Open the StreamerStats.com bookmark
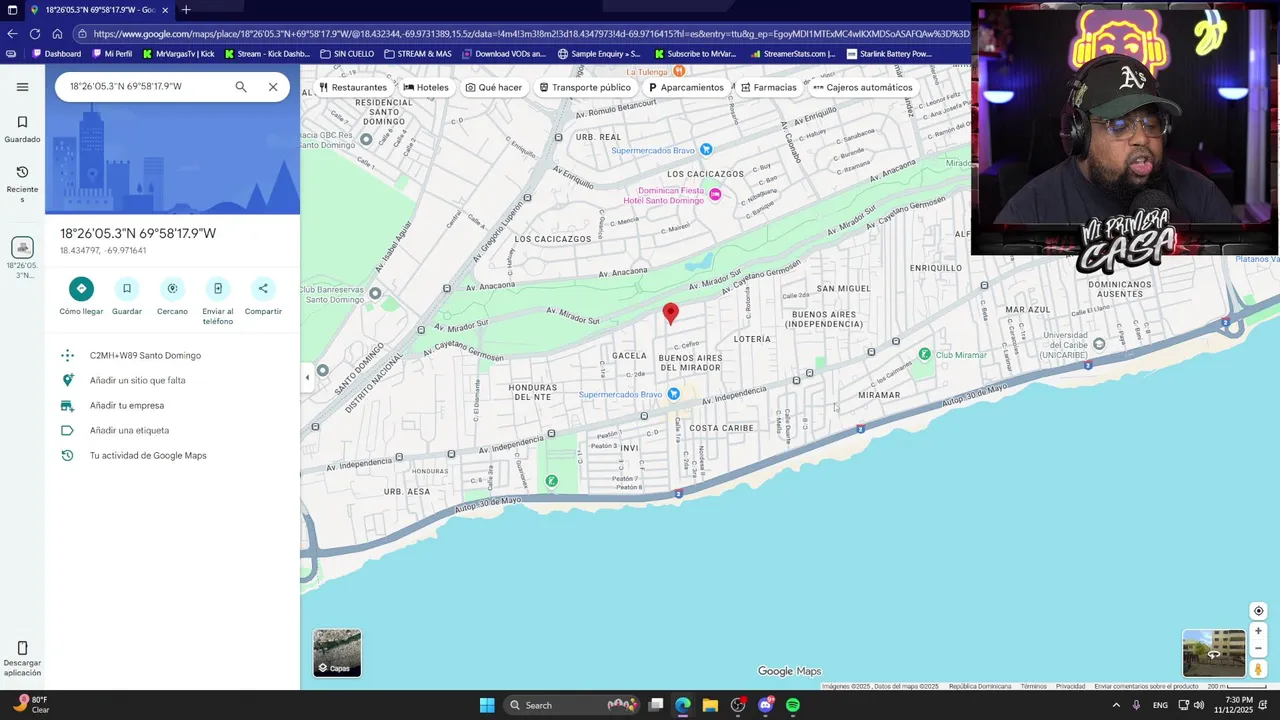Screen dimensions: 1280x720 793,54
